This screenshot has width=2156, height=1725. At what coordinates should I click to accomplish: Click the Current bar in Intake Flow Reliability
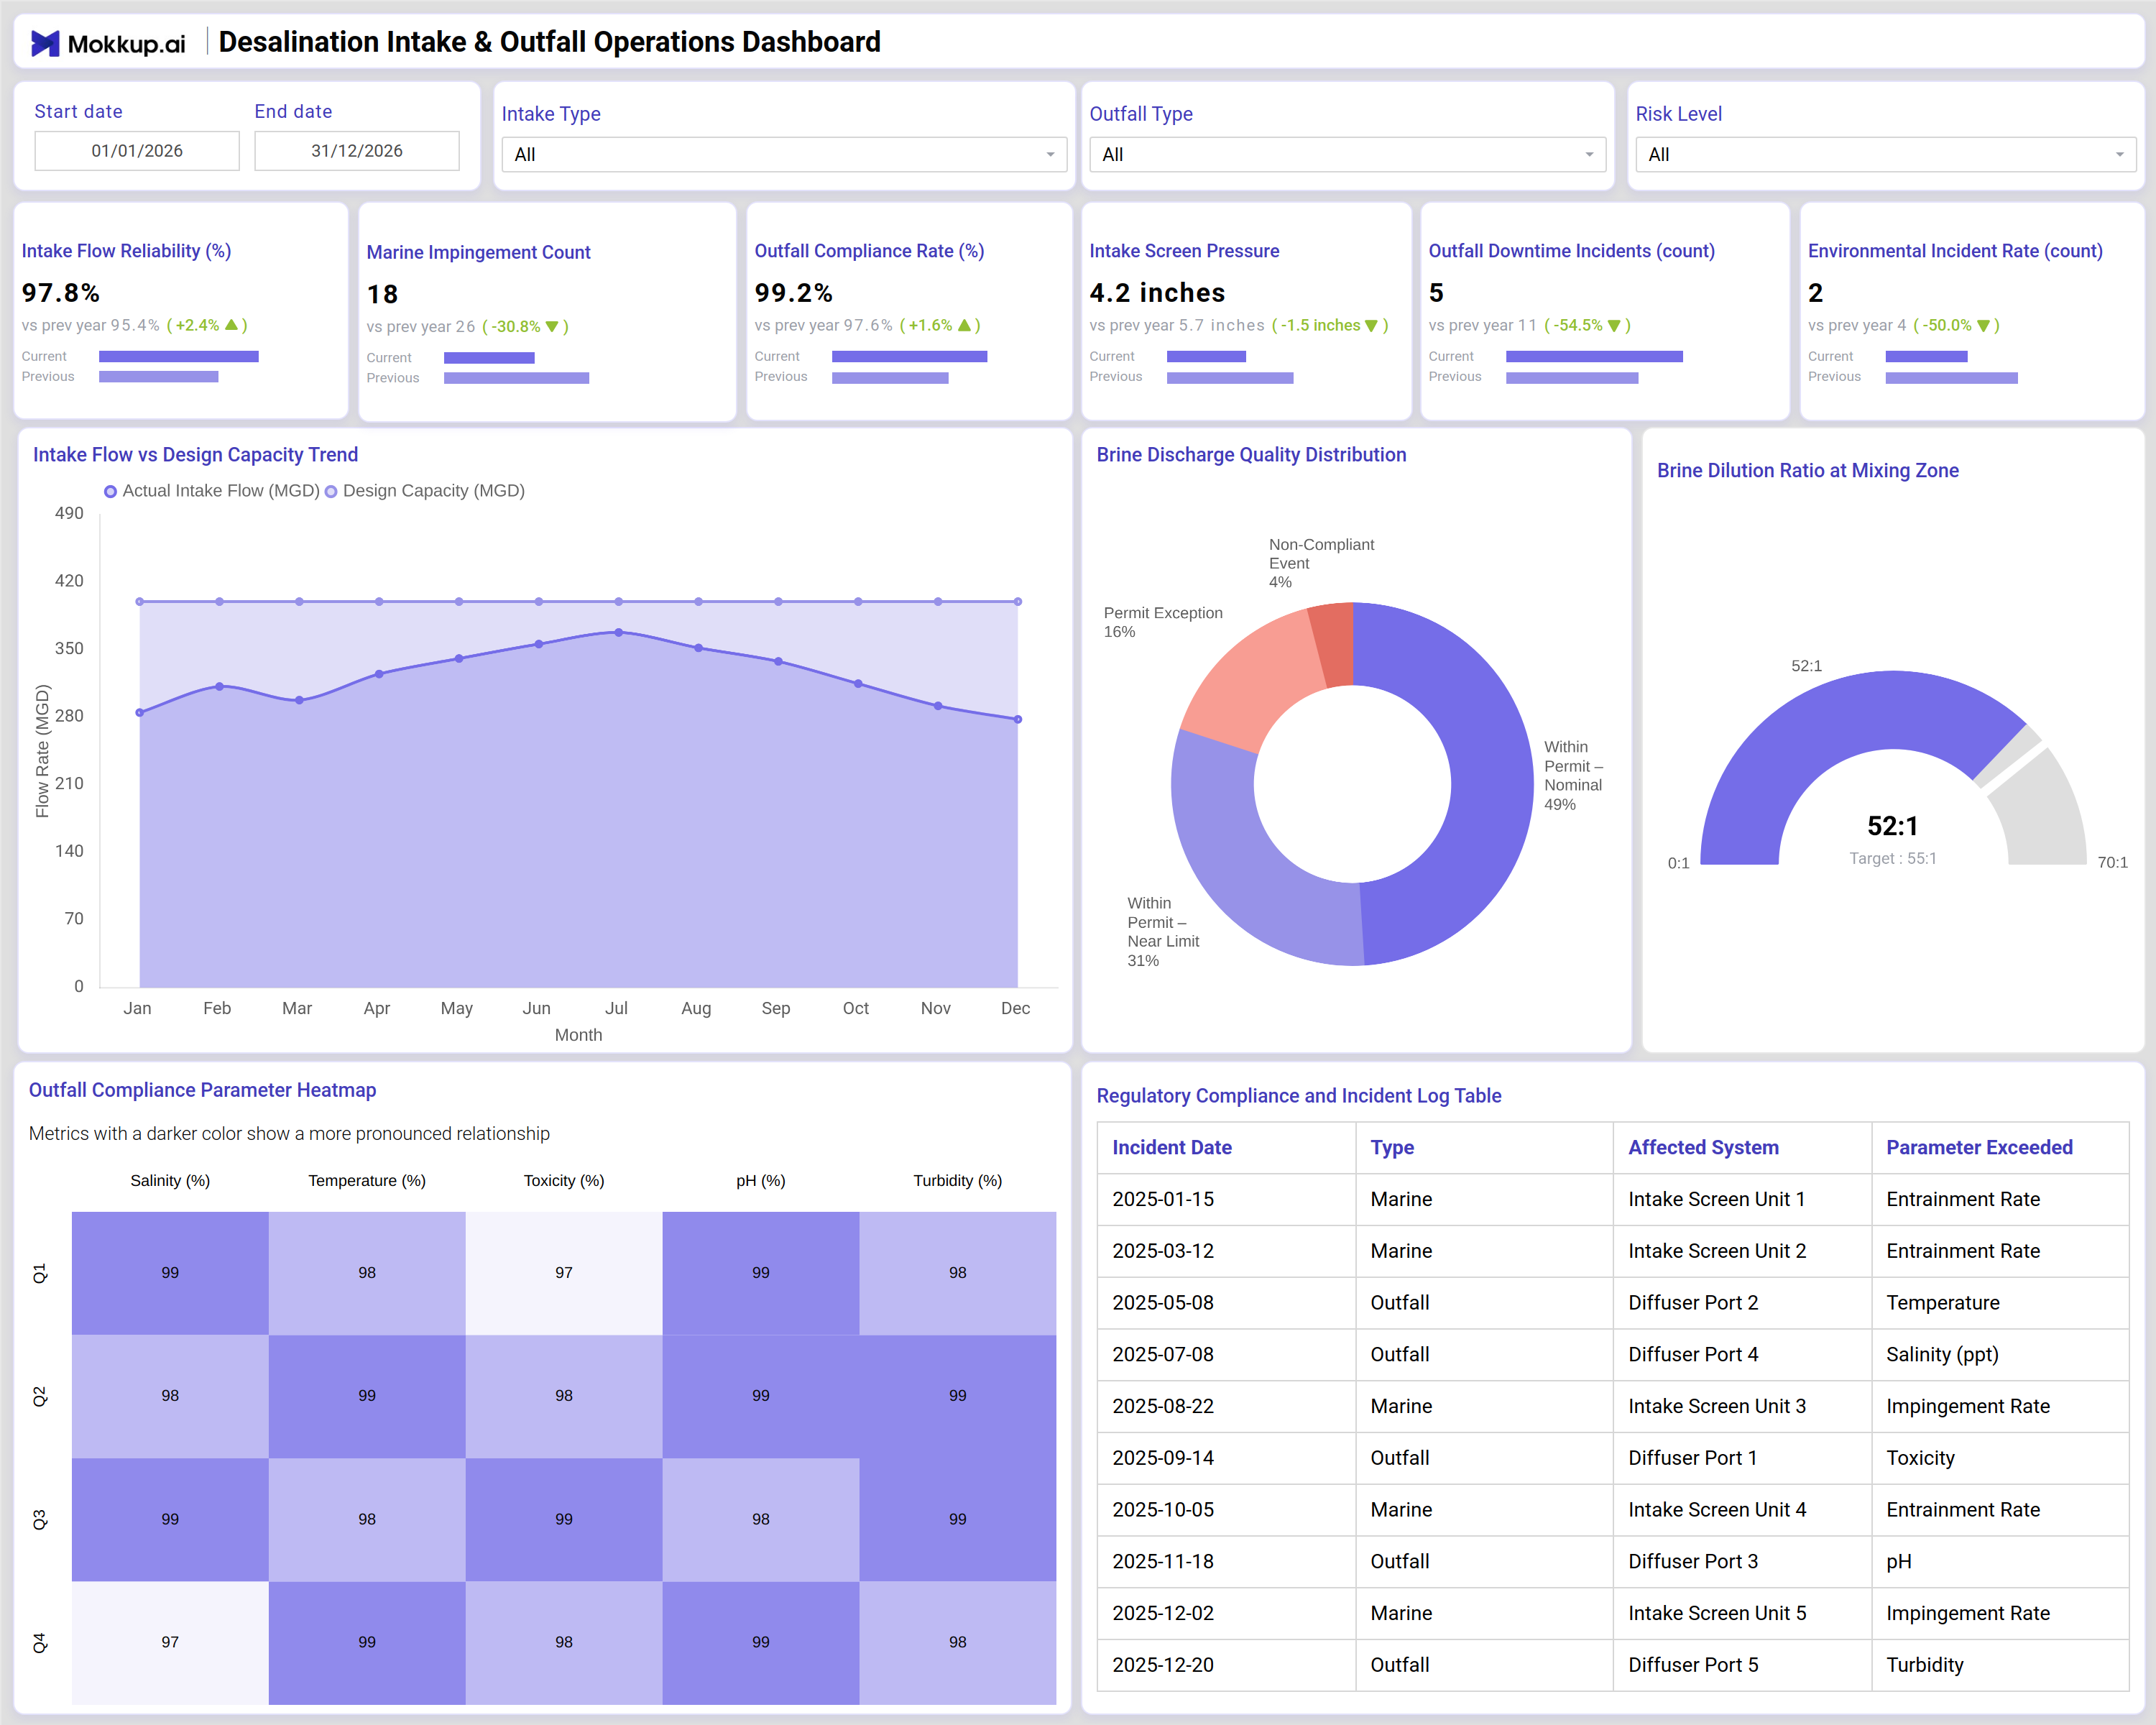(179, 357)
